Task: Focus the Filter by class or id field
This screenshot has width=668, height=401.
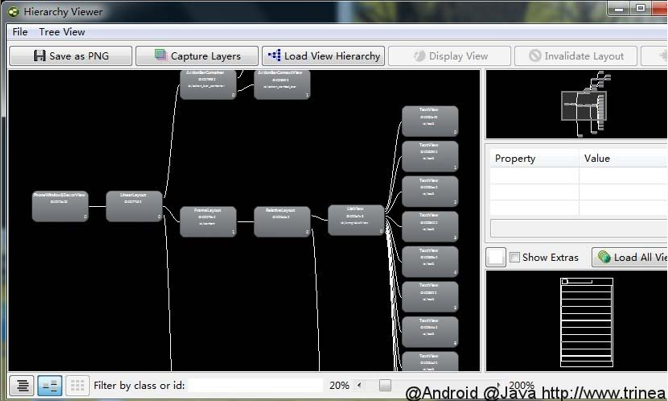Action: pos(256,385)
